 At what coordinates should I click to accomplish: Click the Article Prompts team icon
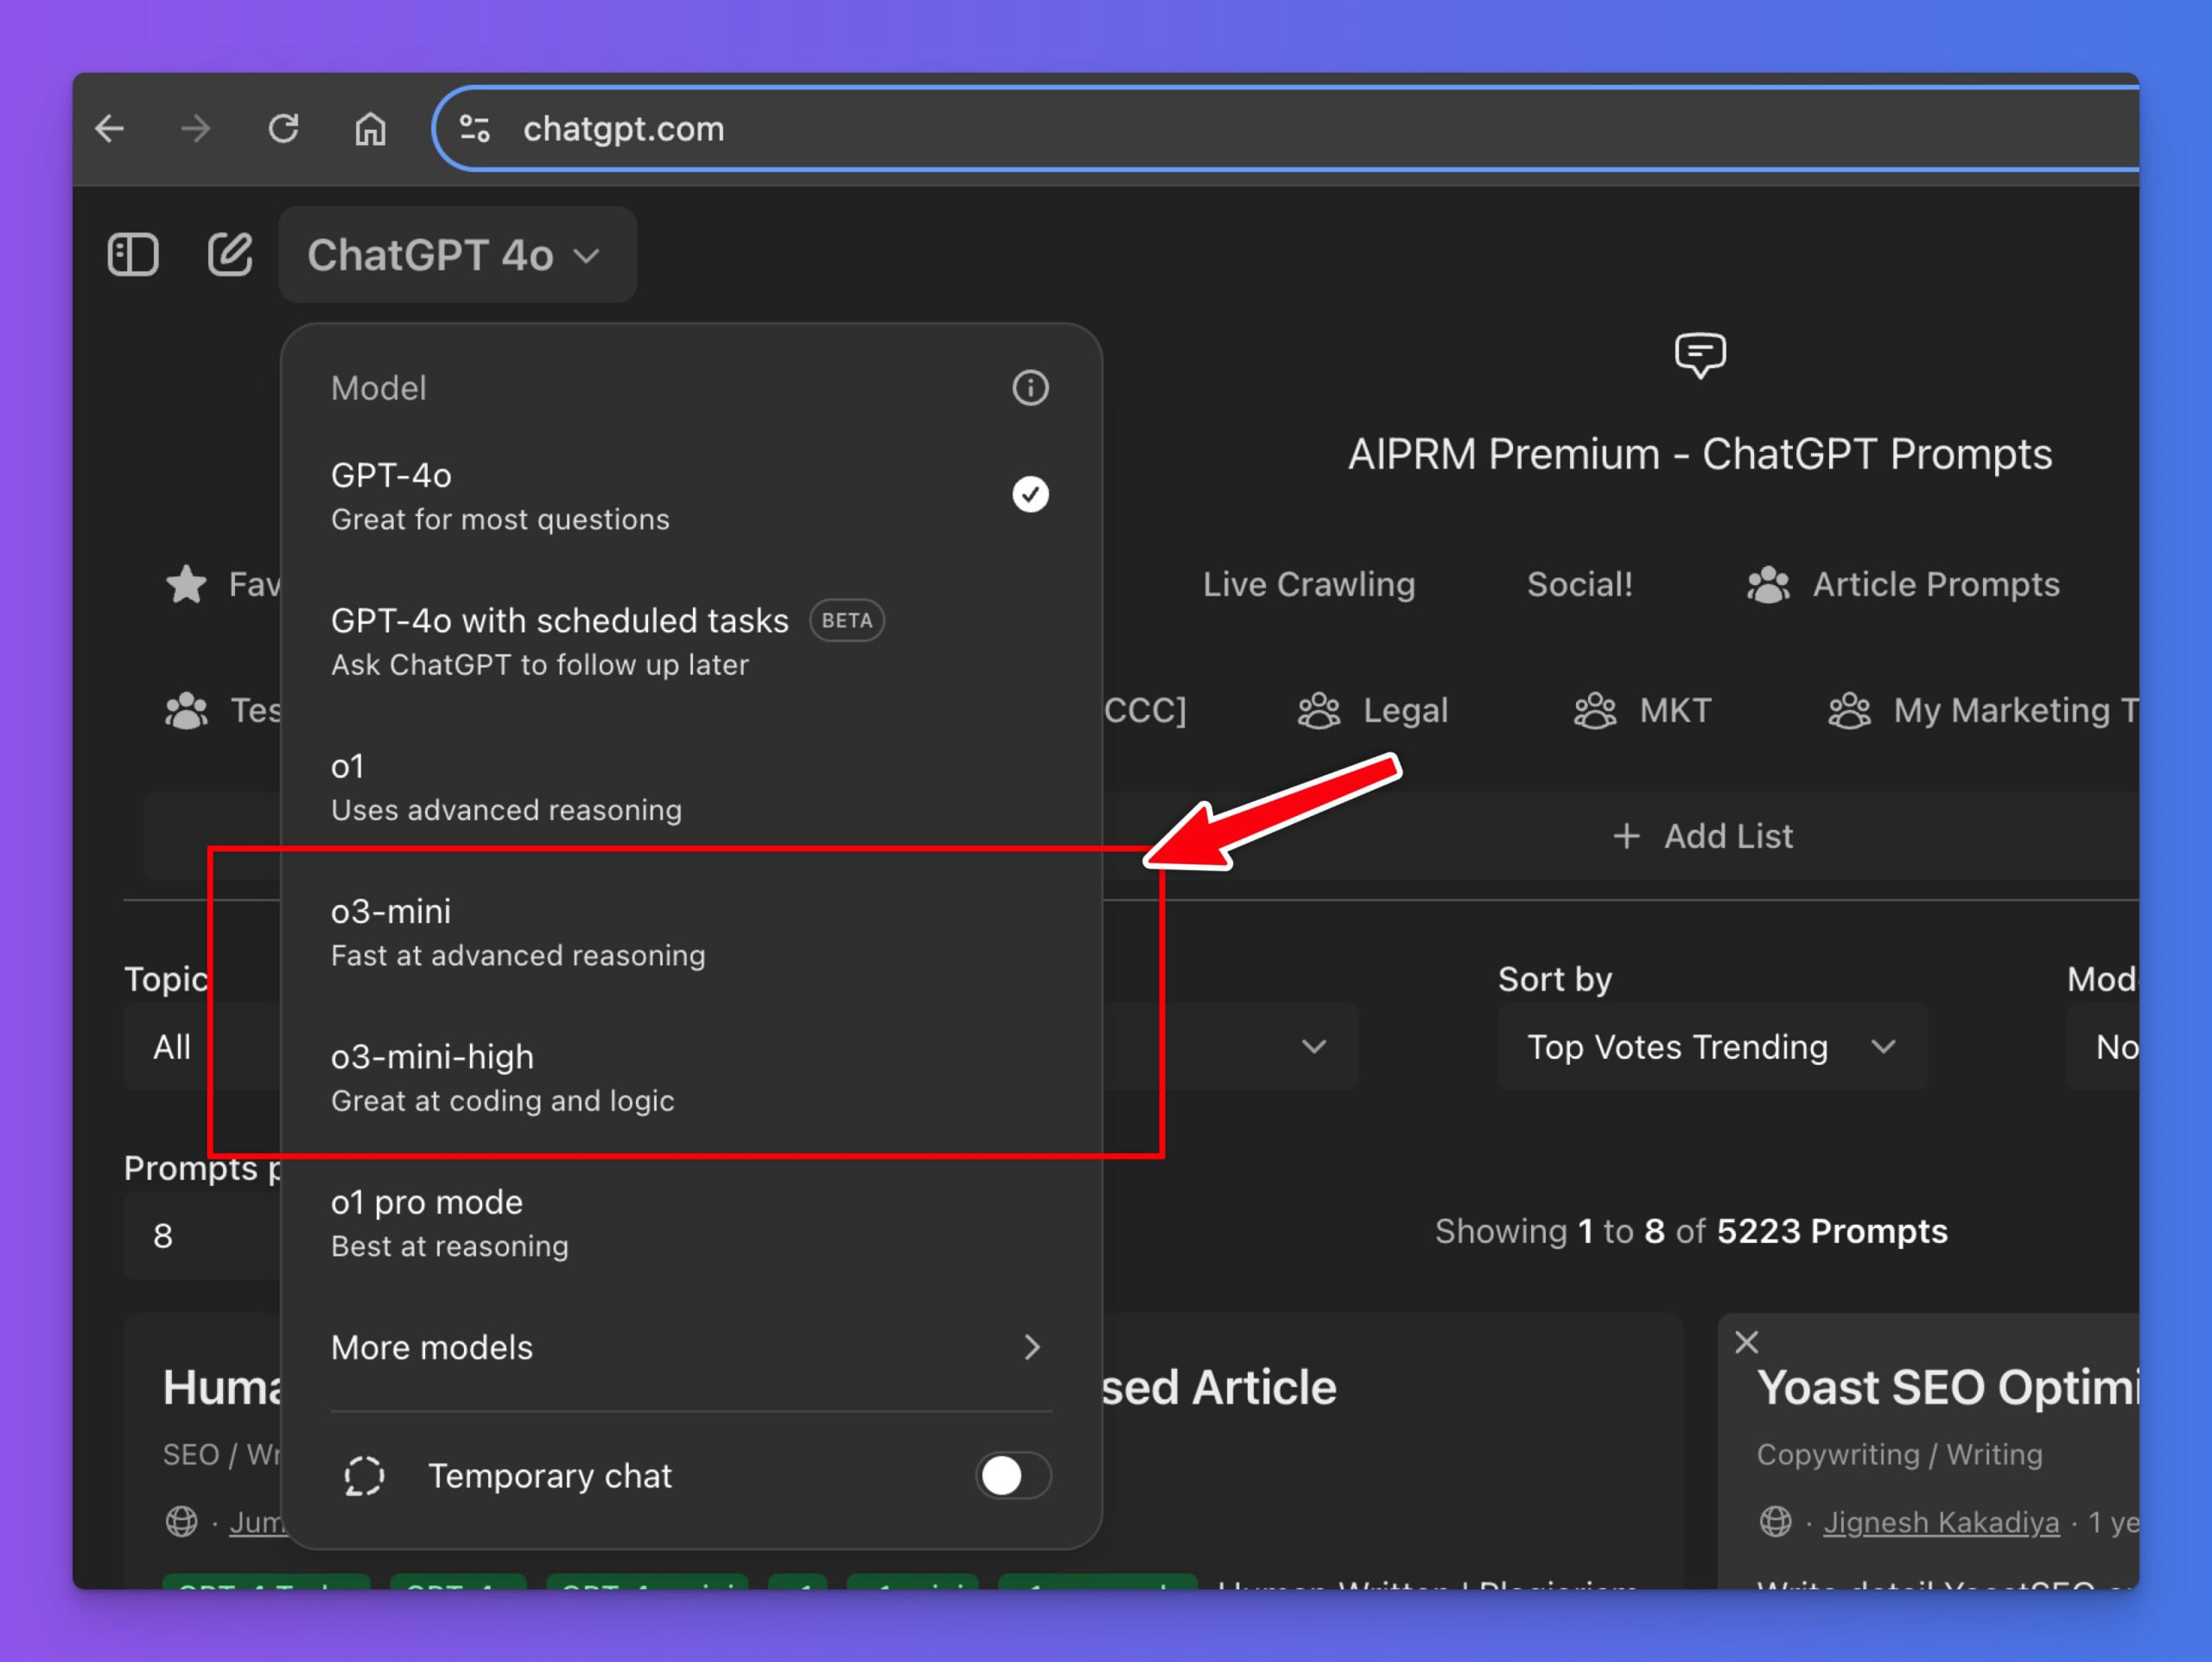(1768, 584)
